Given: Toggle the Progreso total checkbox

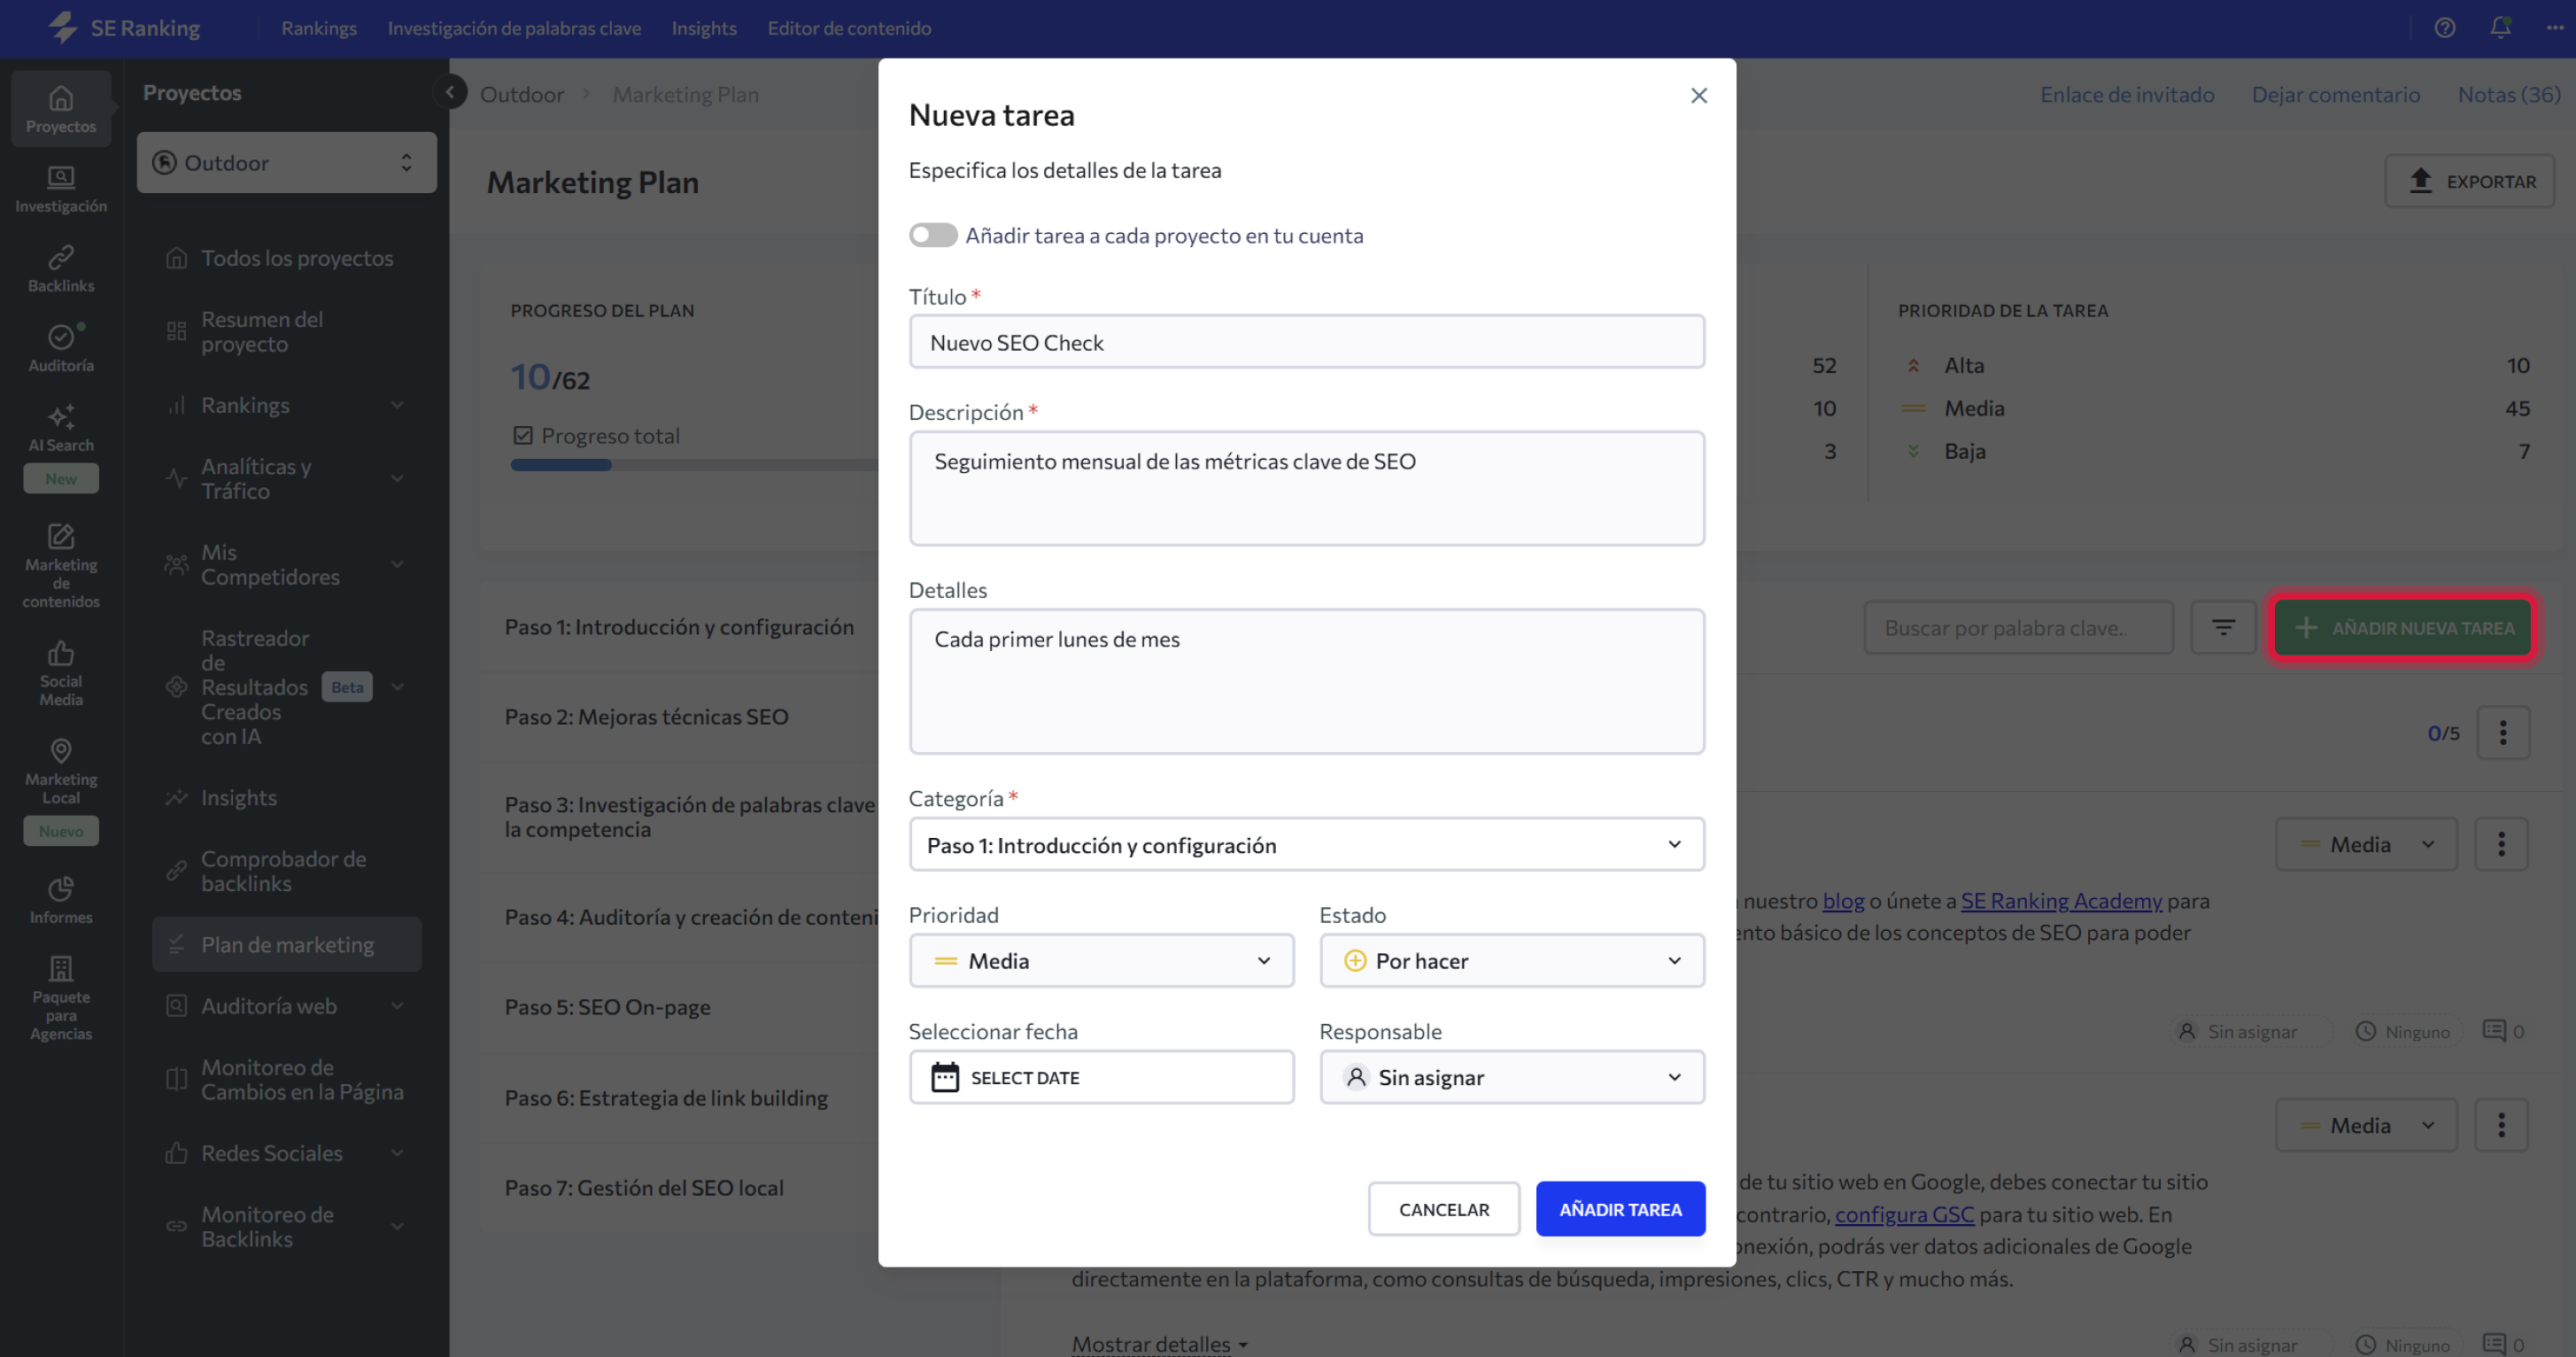Looking at the screenshot, I should [x=522, y=434].
